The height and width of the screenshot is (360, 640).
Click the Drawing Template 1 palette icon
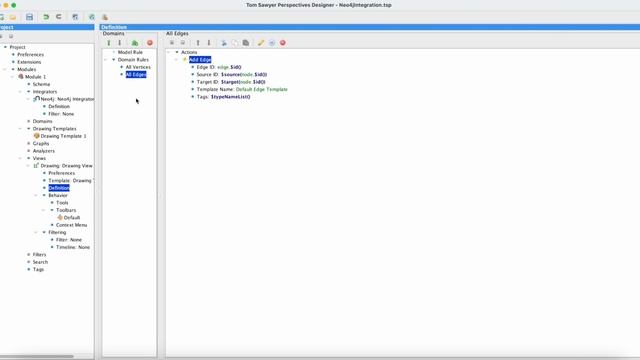coord(36,136)
